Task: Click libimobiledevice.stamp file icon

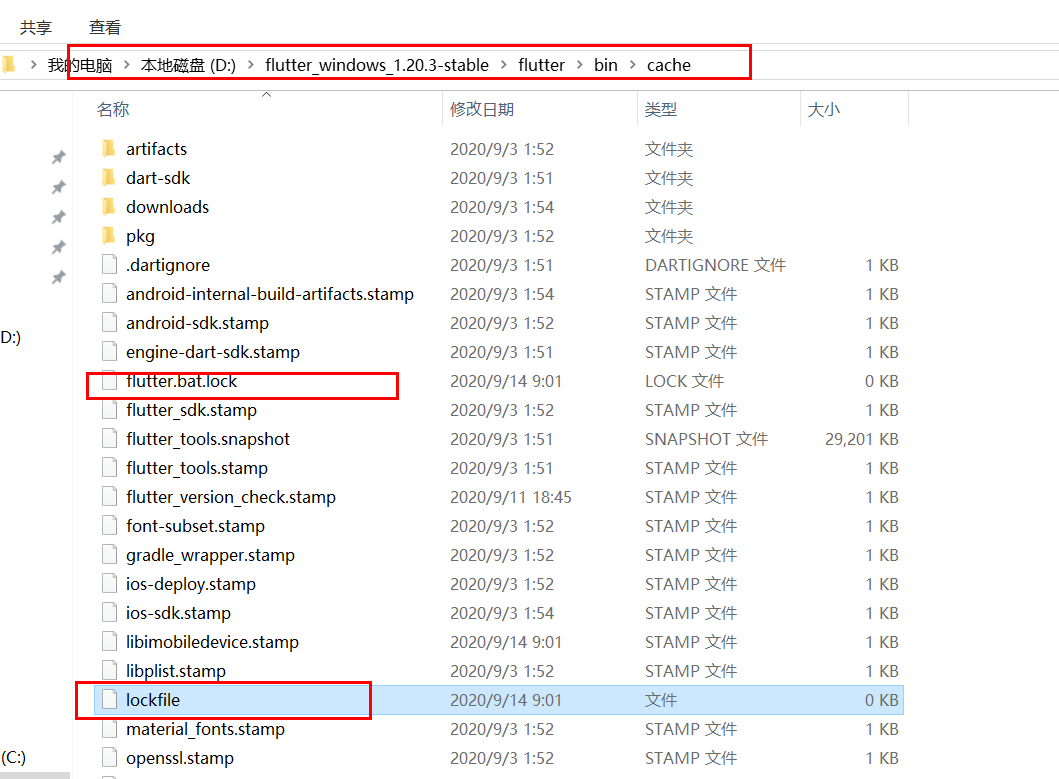Action: tap(109, 642)
